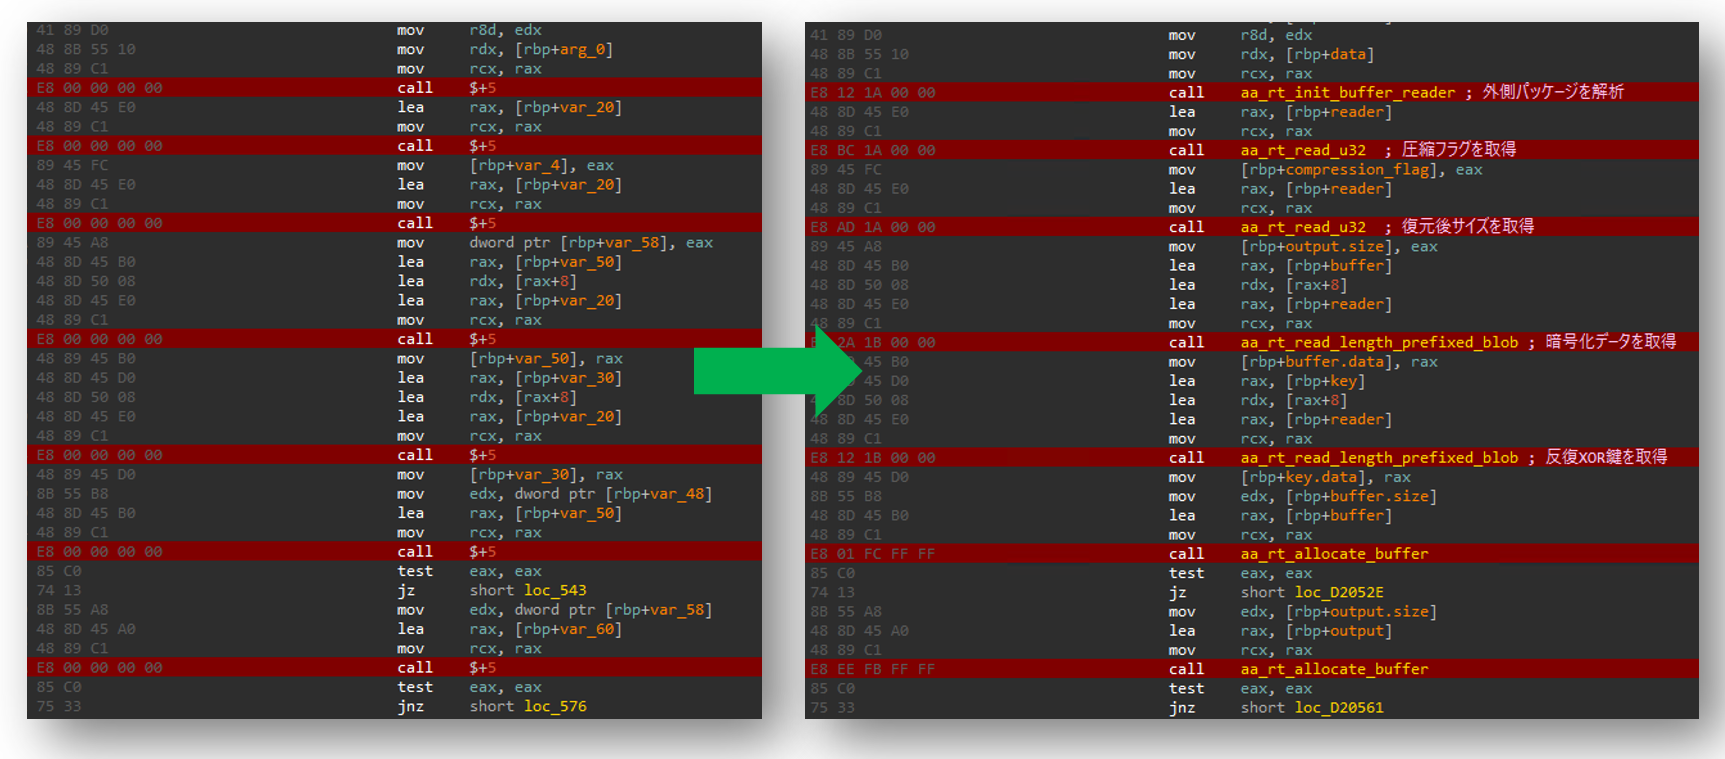
Task: Select rax, [rbp+output] operand
Action: tap(1316, 631)
